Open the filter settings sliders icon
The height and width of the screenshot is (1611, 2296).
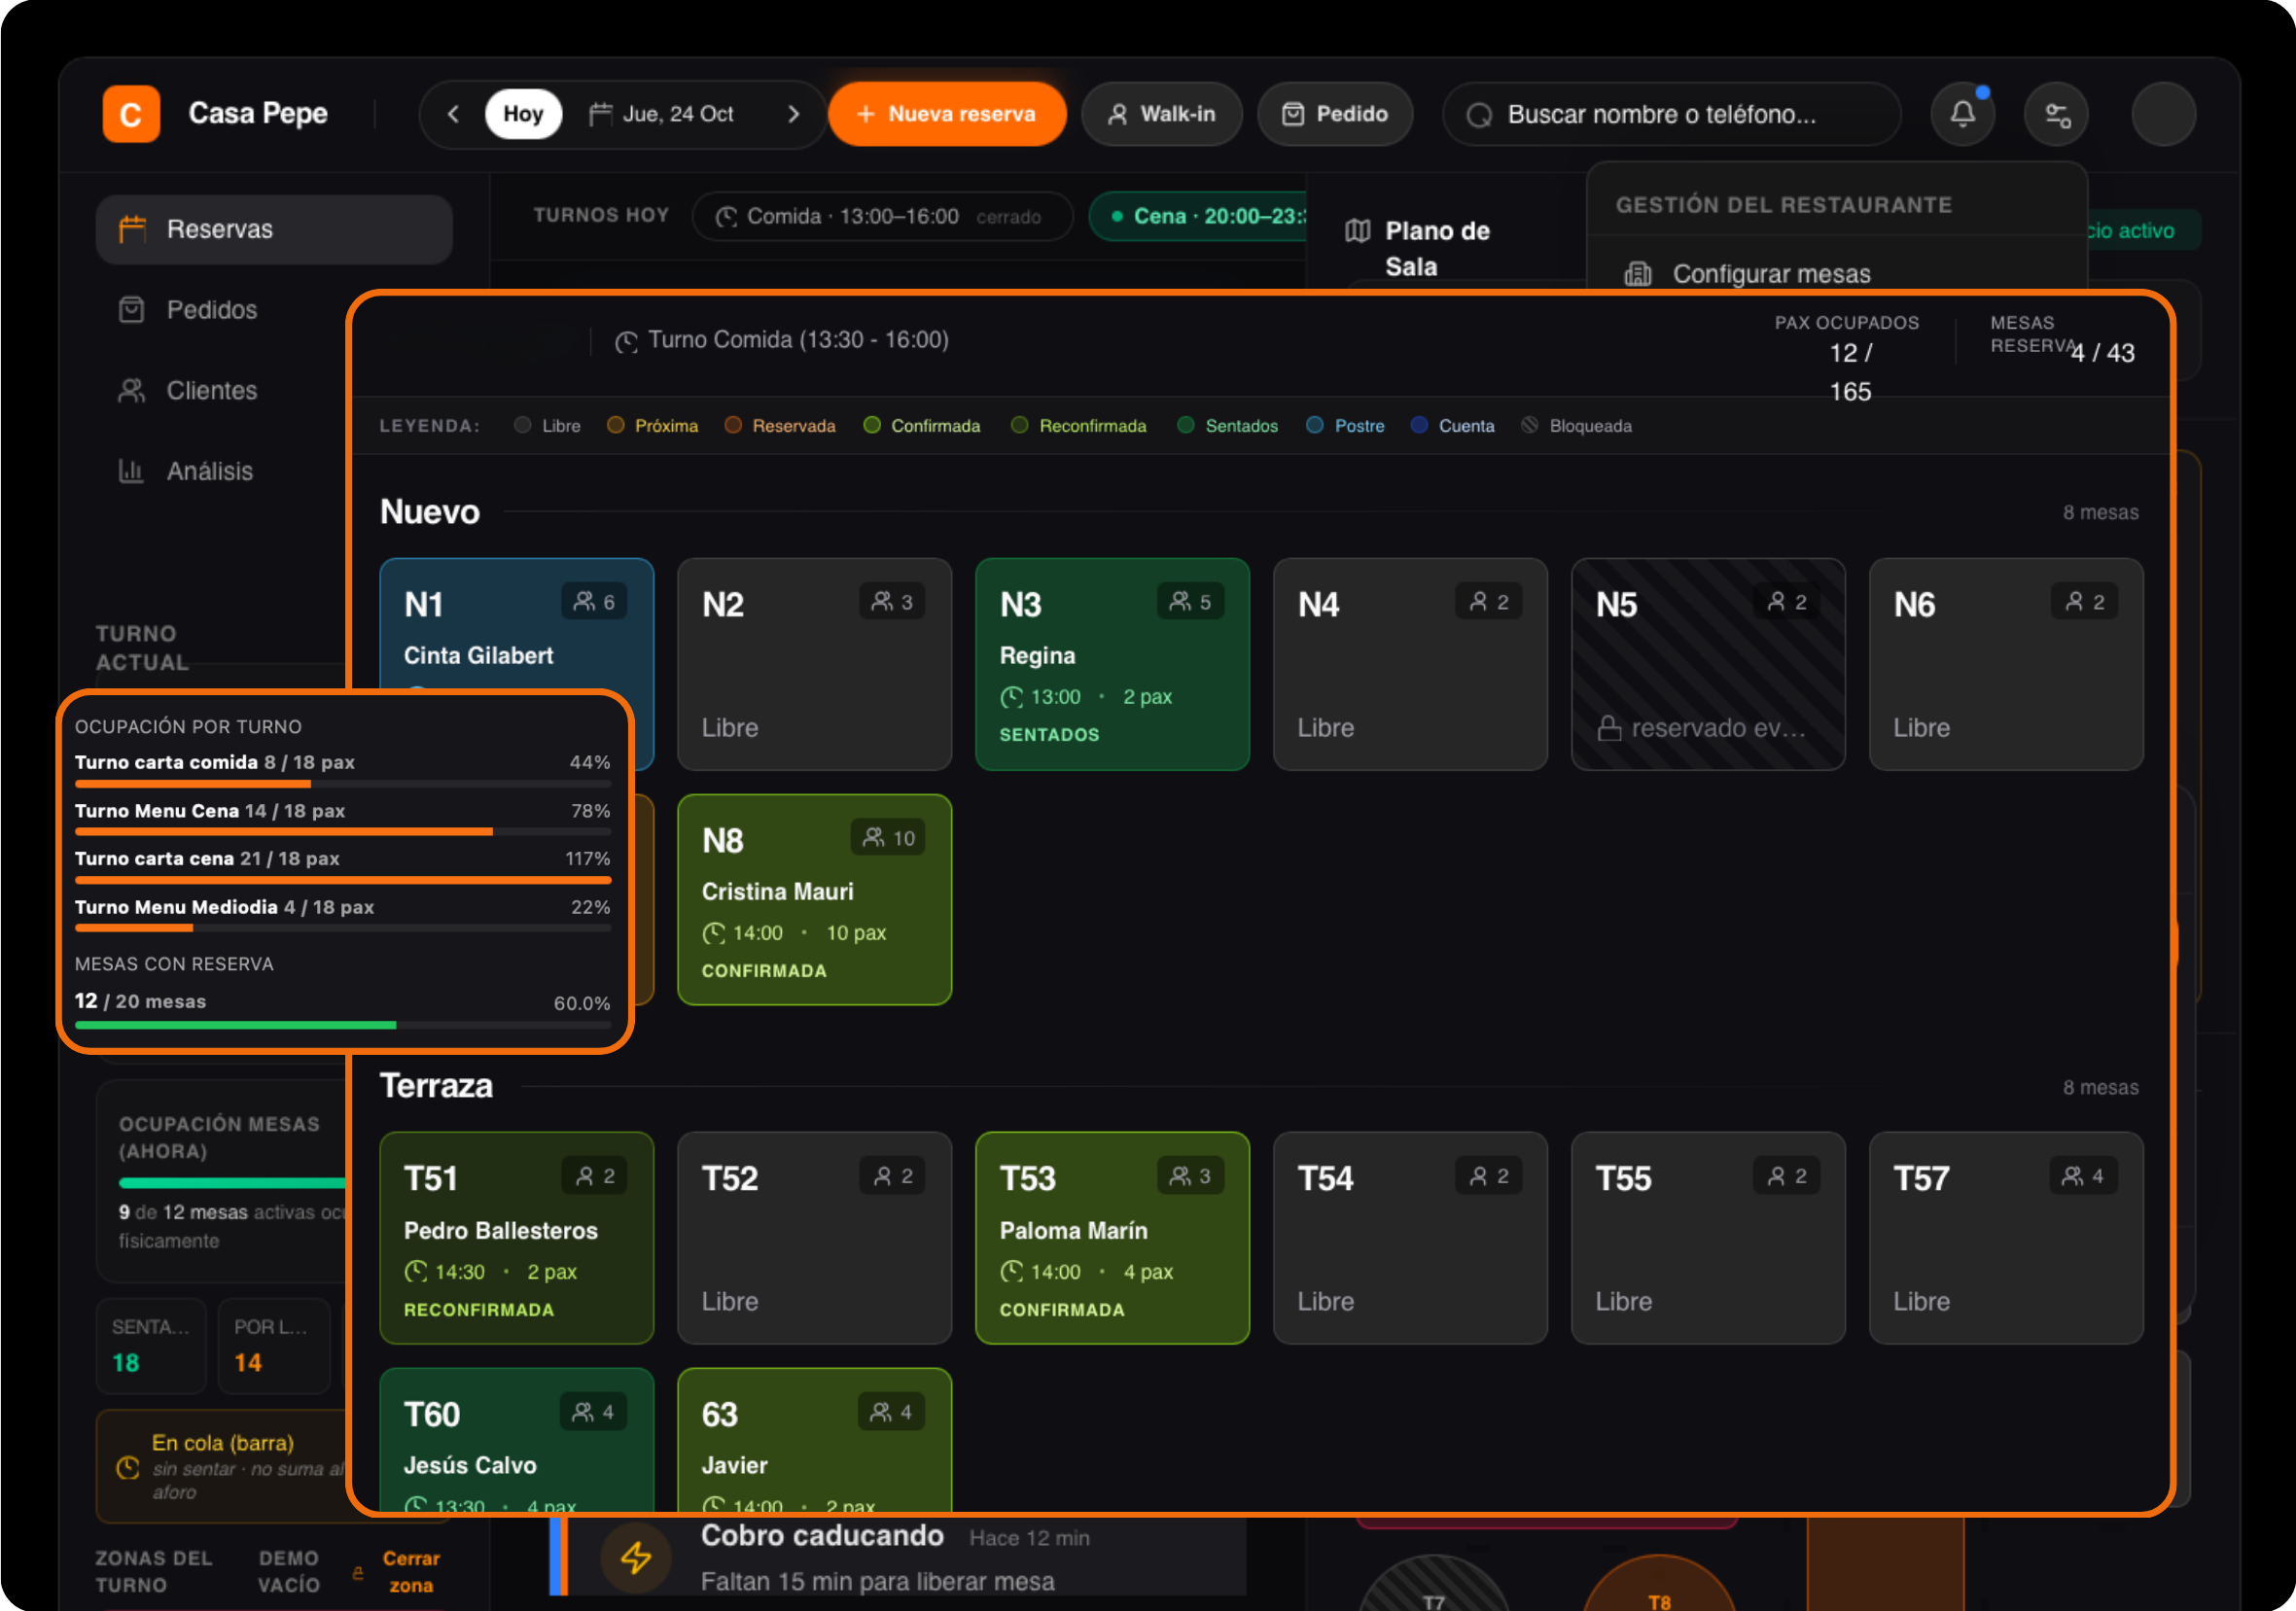pyautogui.click(x=2056, y=114)
